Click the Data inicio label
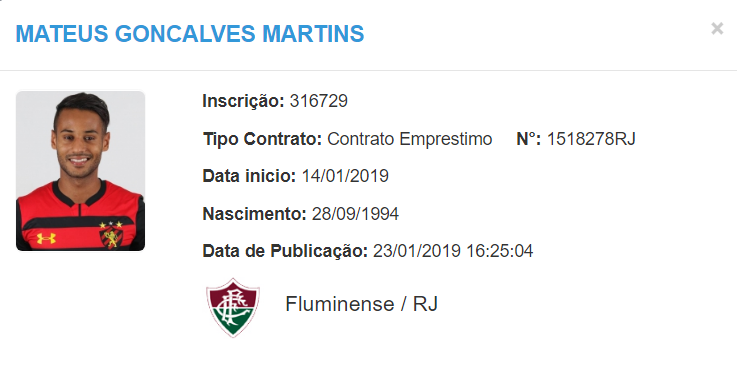 pos(249,176)
